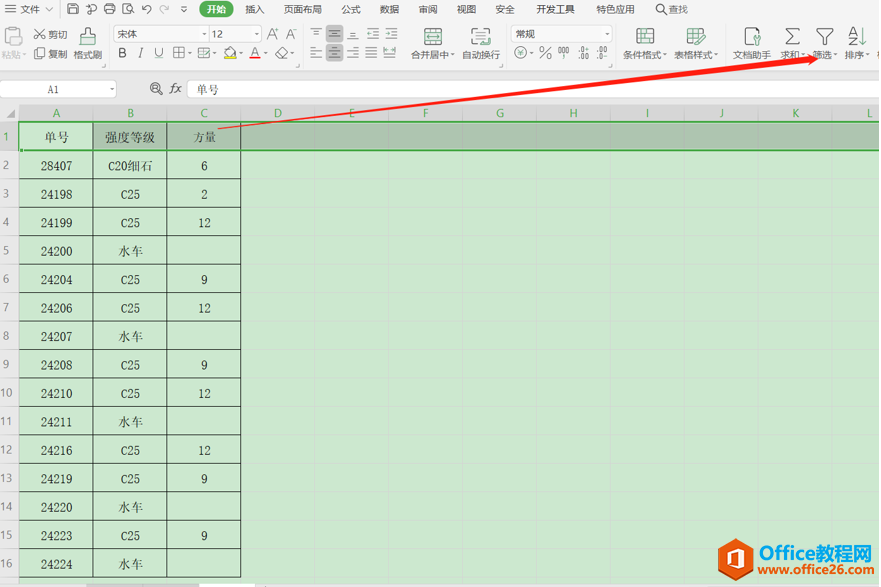This screenshot has height=587, width=881.
Task: Click Auto Wrap (自动换行)
Action: click(x=481, y=43)
